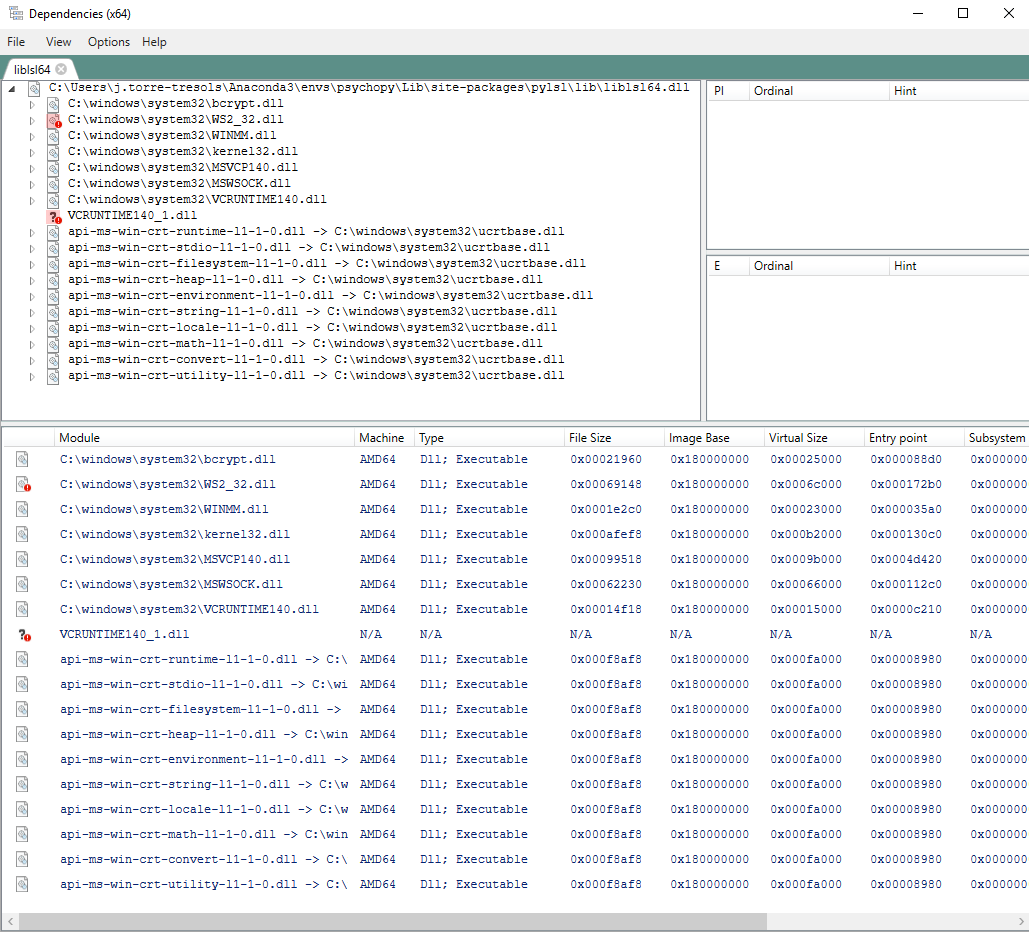Viewport: 1029px width, 932px height.
Task: Click the error badge beside WS2_32.dll in the module list
Action: pos(22,484)
